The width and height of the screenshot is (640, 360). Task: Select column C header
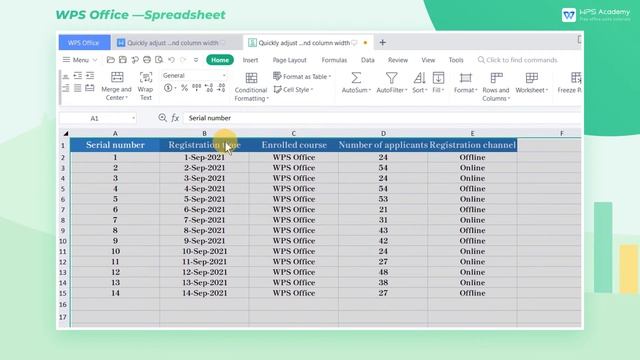(293, 133)
